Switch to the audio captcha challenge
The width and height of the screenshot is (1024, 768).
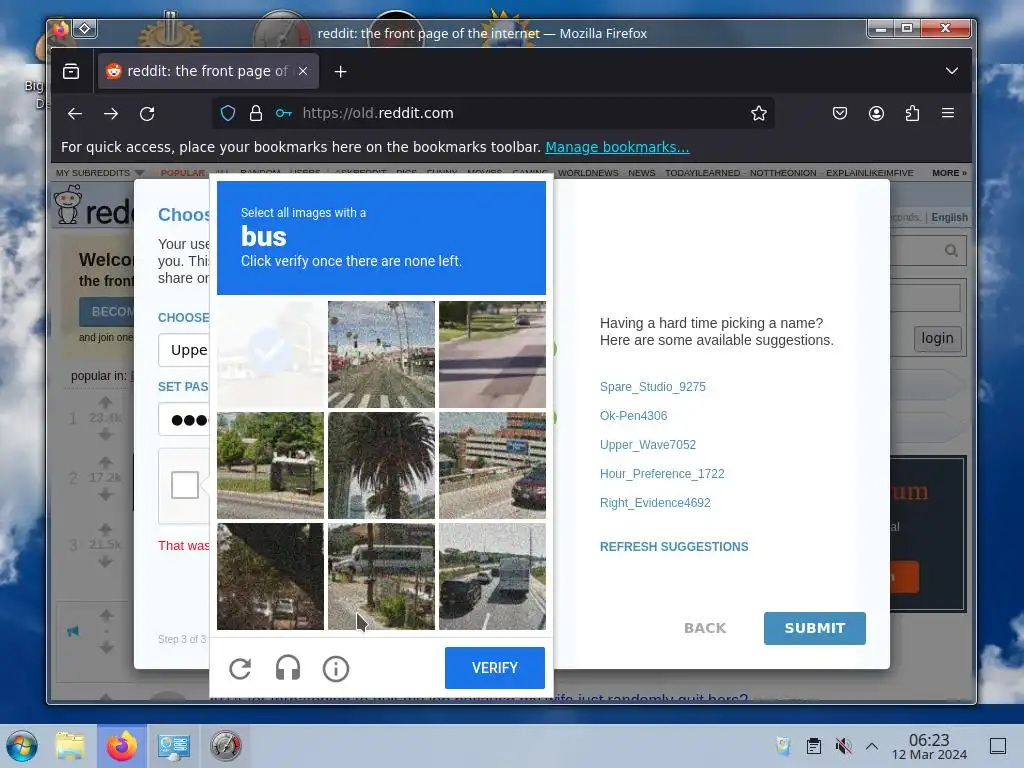287,668
